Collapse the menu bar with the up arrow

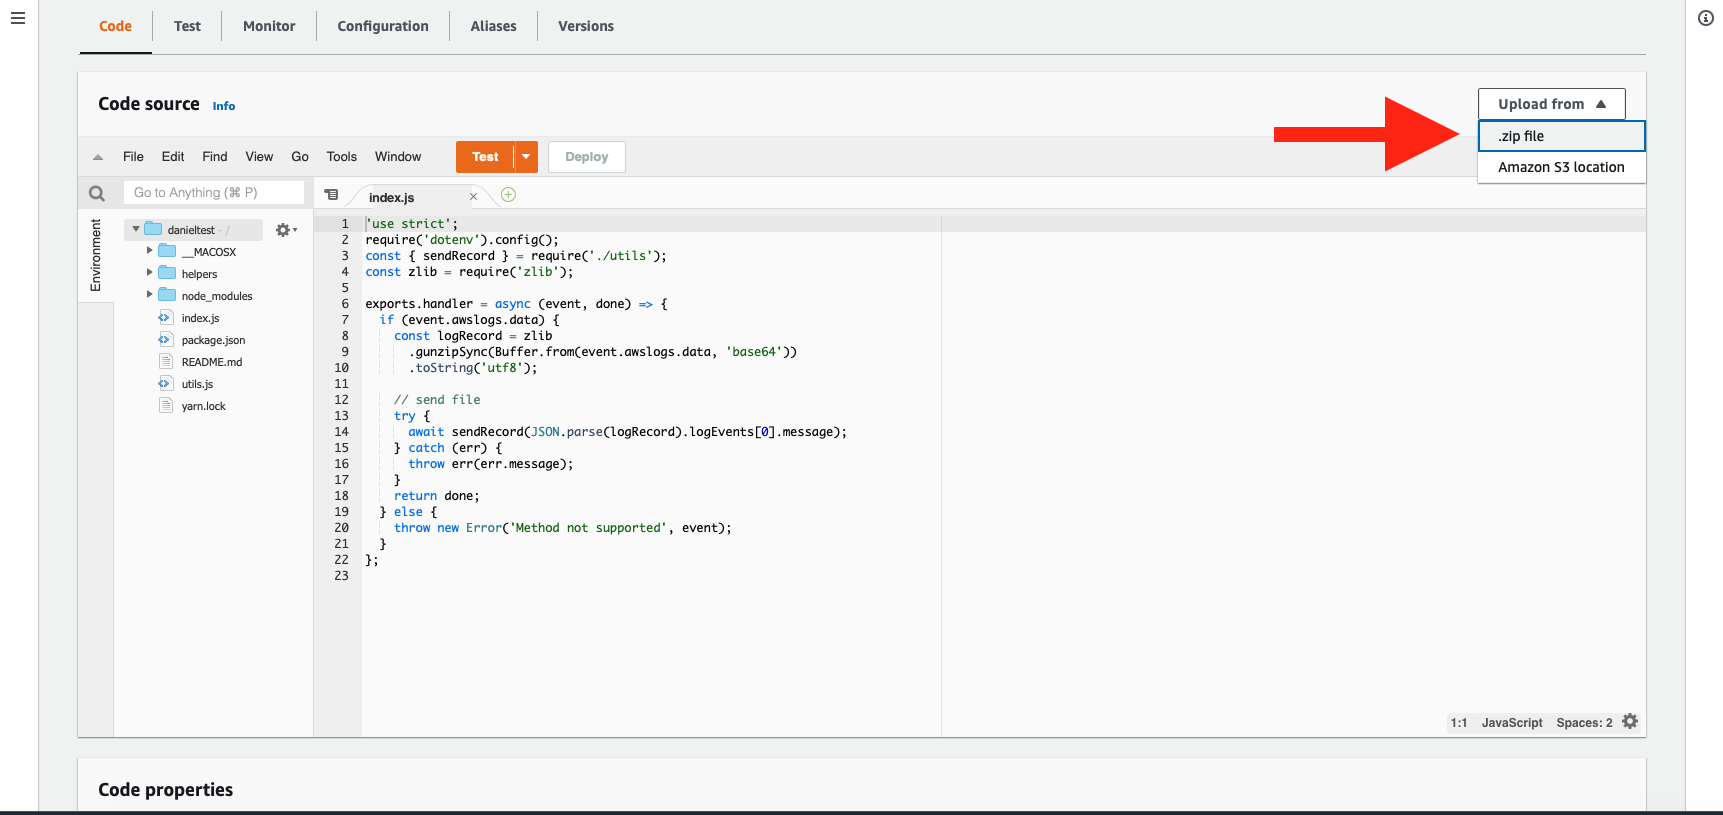[98, 157]
